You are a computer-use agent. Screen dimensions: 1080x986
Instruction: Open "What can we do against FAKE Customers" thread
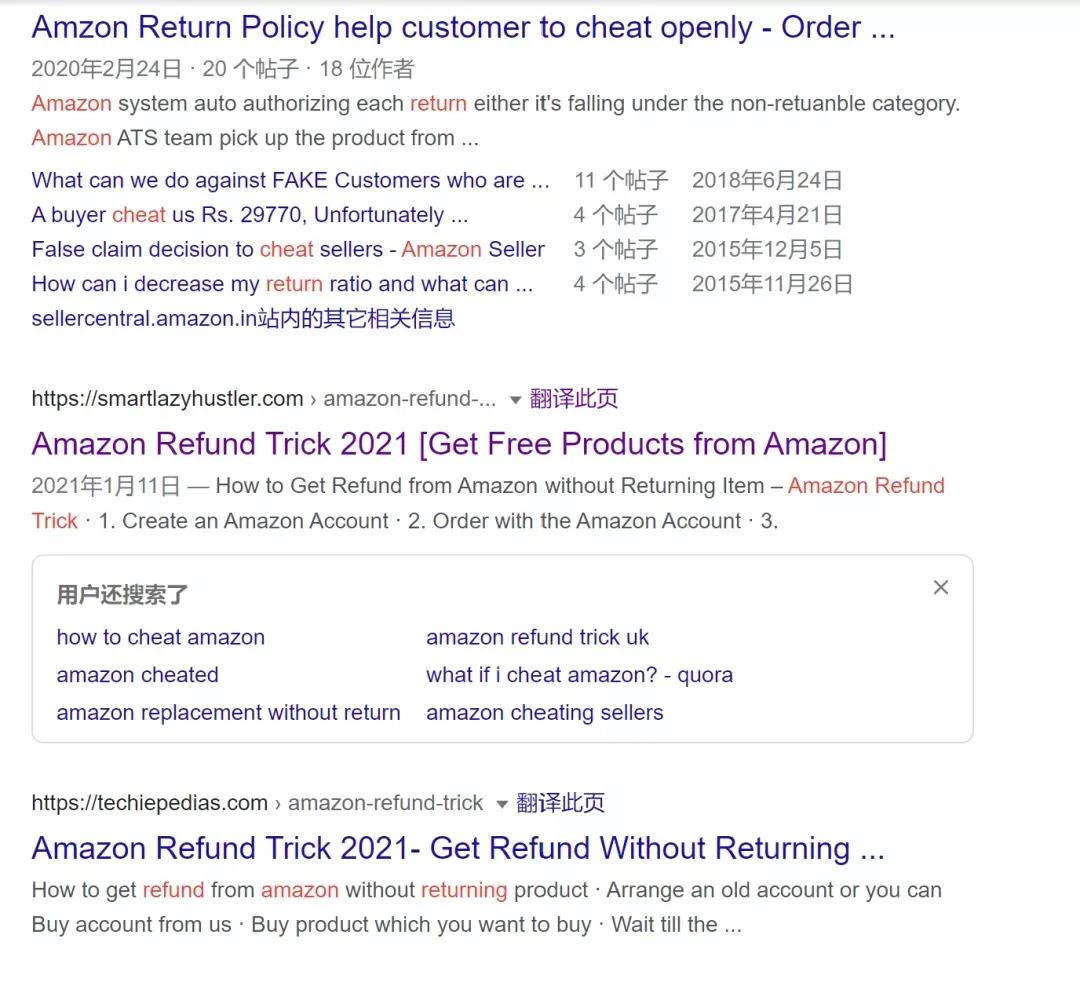click(290, 180)
